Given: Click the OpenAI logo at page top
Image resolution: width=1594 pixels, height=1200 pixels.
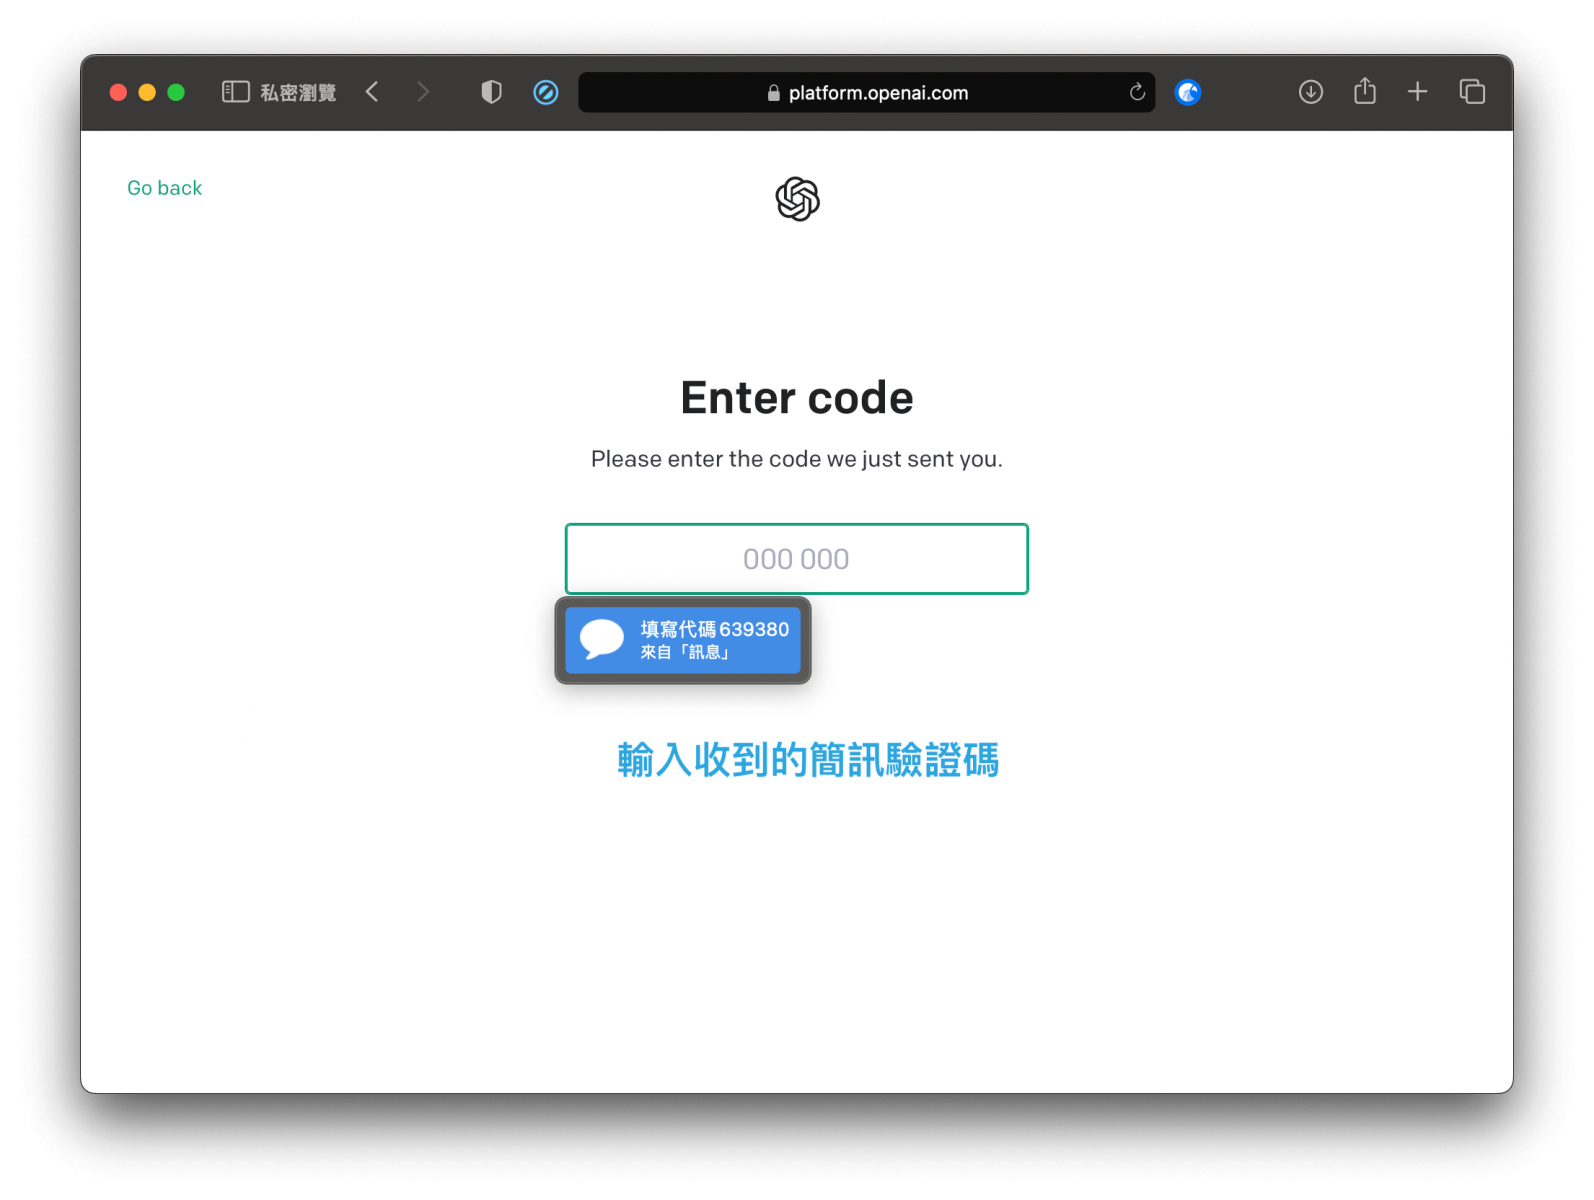Looking at the screenshot, I should click(797, 199).
